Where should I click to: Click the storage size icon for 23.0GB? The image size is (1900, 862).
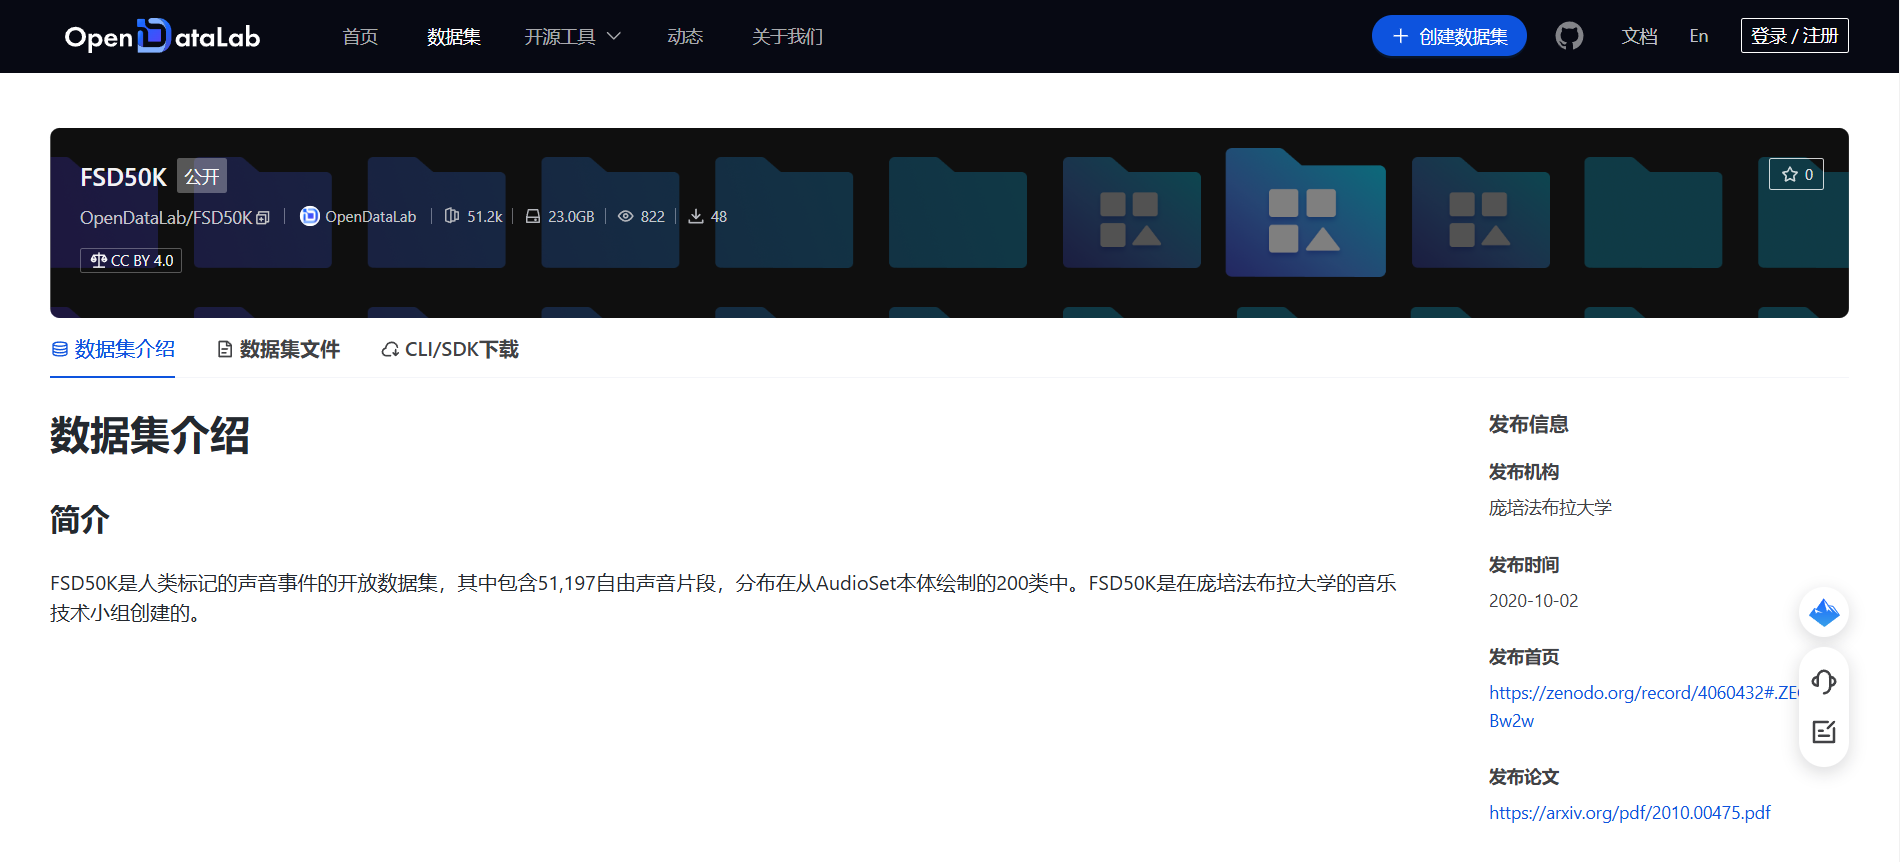(533, 216)
